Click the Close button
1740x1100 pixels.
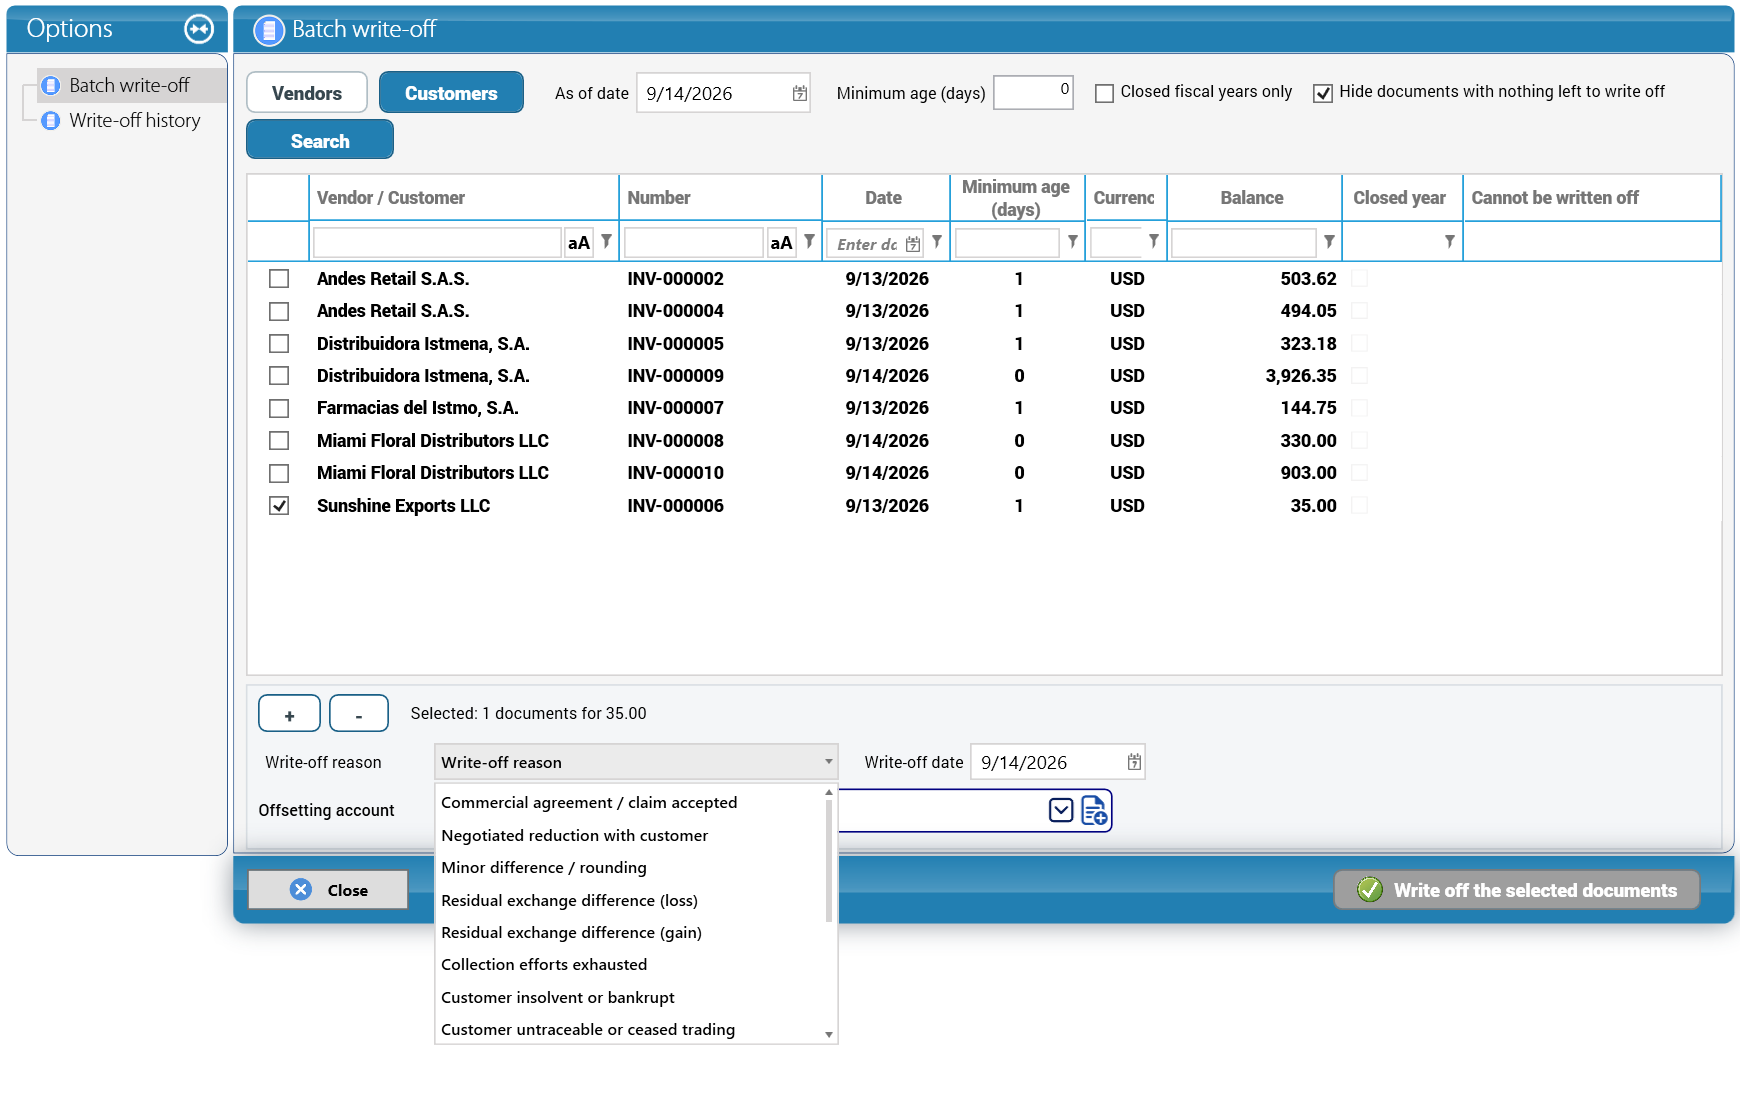tap(328, 890)
